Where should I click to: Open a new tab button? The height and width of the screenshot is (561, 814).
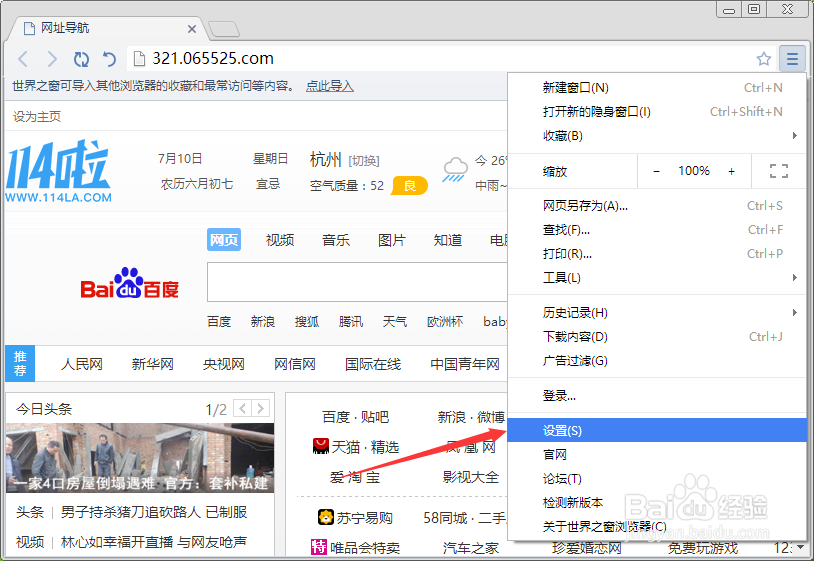(x=224, y=29)
